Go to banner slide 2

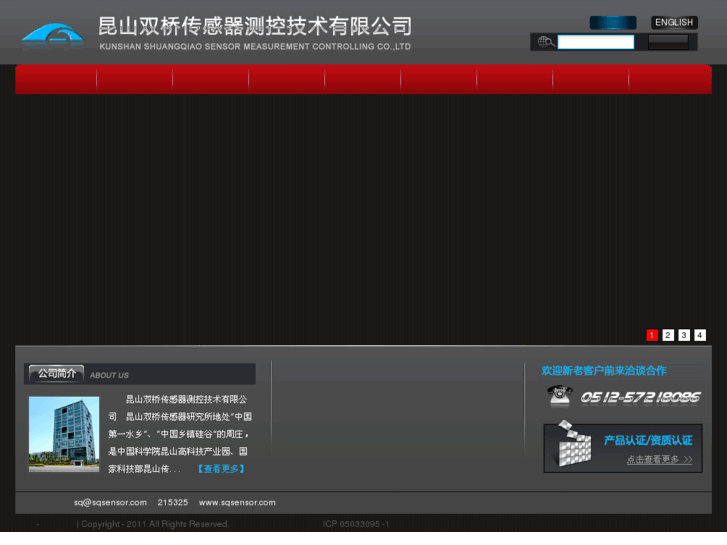[668, 335]
